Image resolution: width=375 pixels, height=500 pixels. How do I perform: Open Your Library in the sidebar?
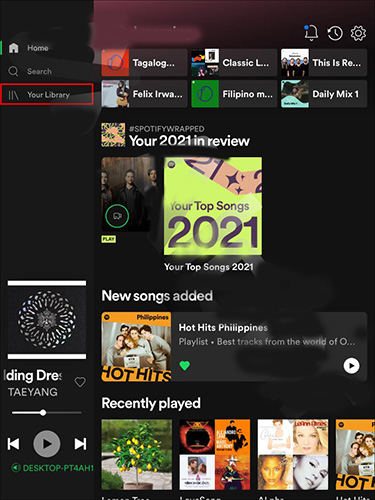pyautogui.click(x=47, y=95)
